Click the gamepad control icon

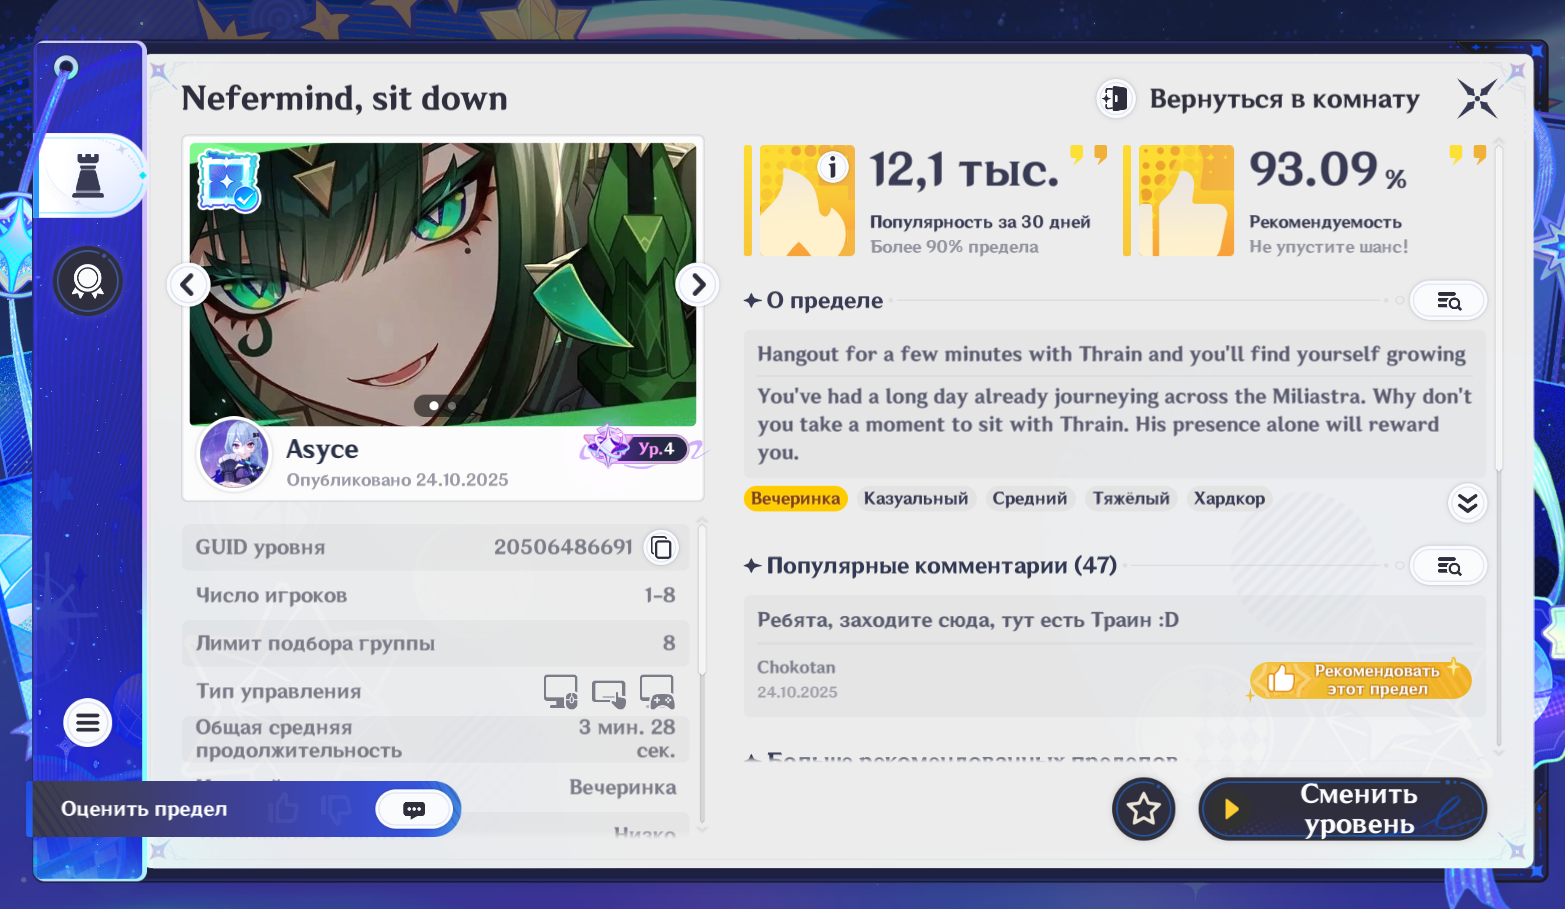point(657,691)
